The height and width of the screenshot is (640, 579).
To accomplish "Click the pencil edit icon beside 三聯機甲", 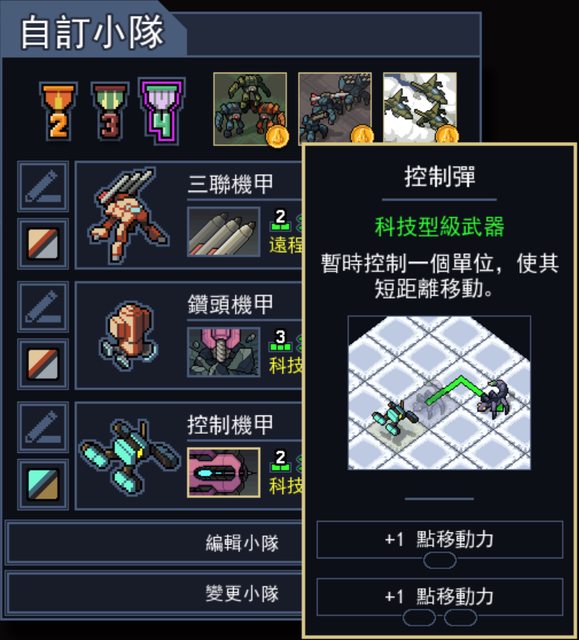I will pos(43,187).
